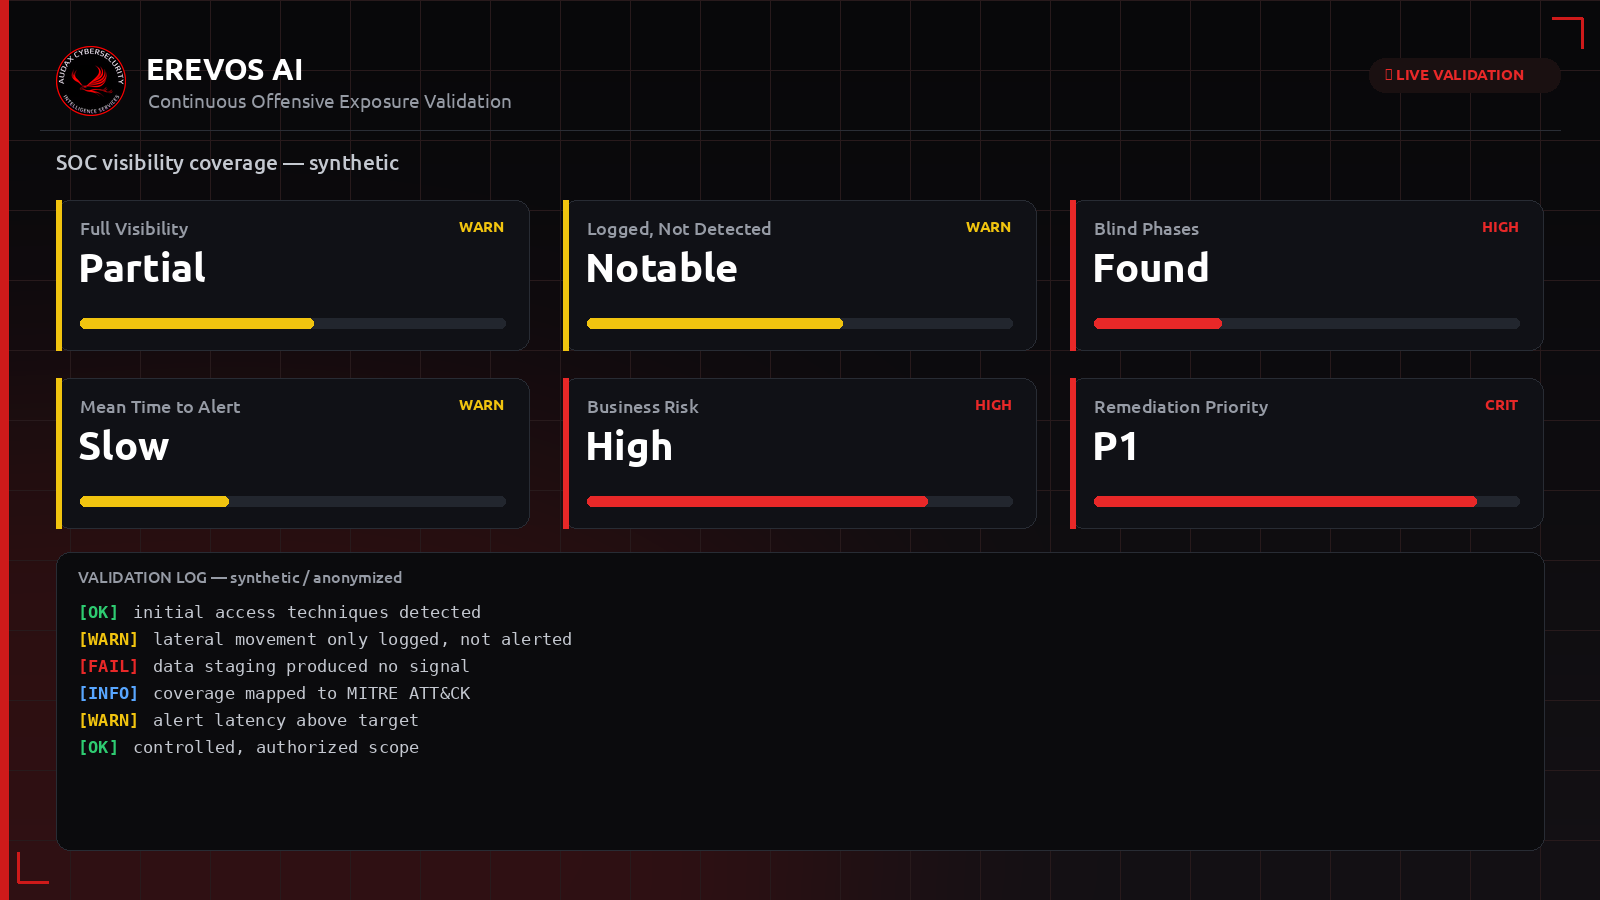Screen dimensions: 1600x900
Task: Click the WARN tag on Mean Time to Alert
Action: pos(481,405)
